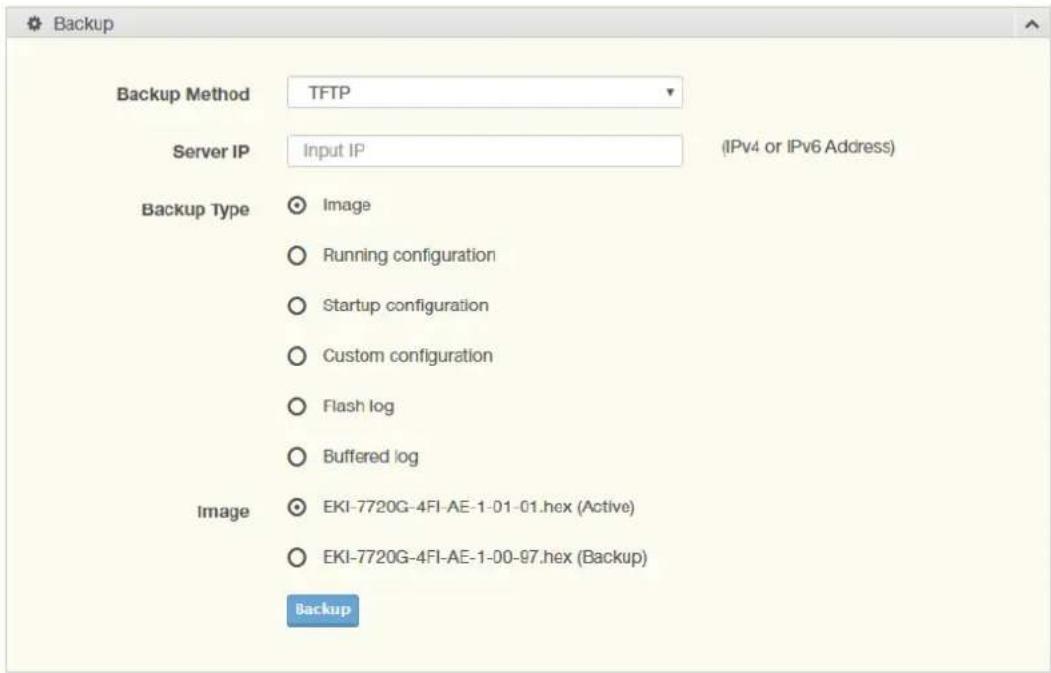This screenshot has height=673, width=1051.
Task: Choose Flash log backup type
Action: click(297, 406)
